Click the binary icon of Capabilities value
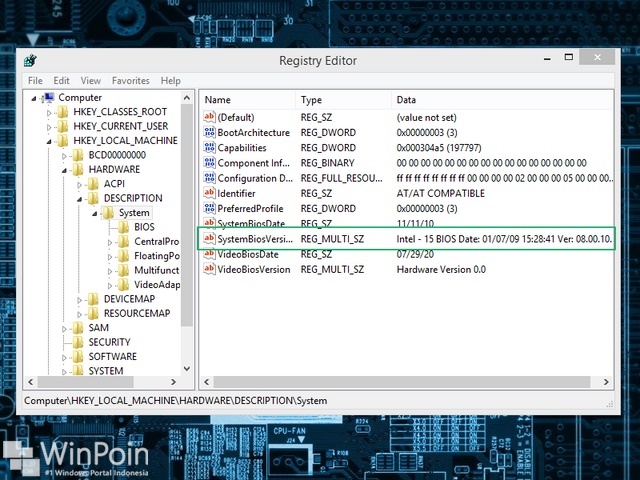Image resolution: width=640 pixels, height=480 pixels. (x=209, y=147)
